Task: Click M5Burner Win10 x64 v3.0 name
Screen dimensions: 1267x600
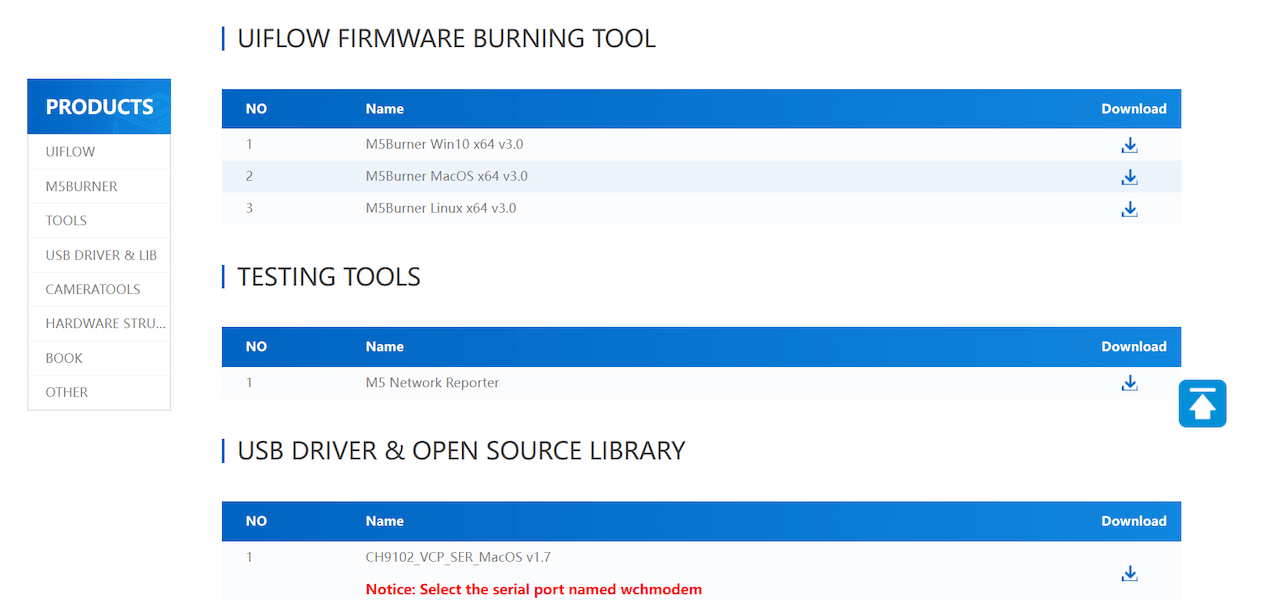Action: [x=444, y=144]
